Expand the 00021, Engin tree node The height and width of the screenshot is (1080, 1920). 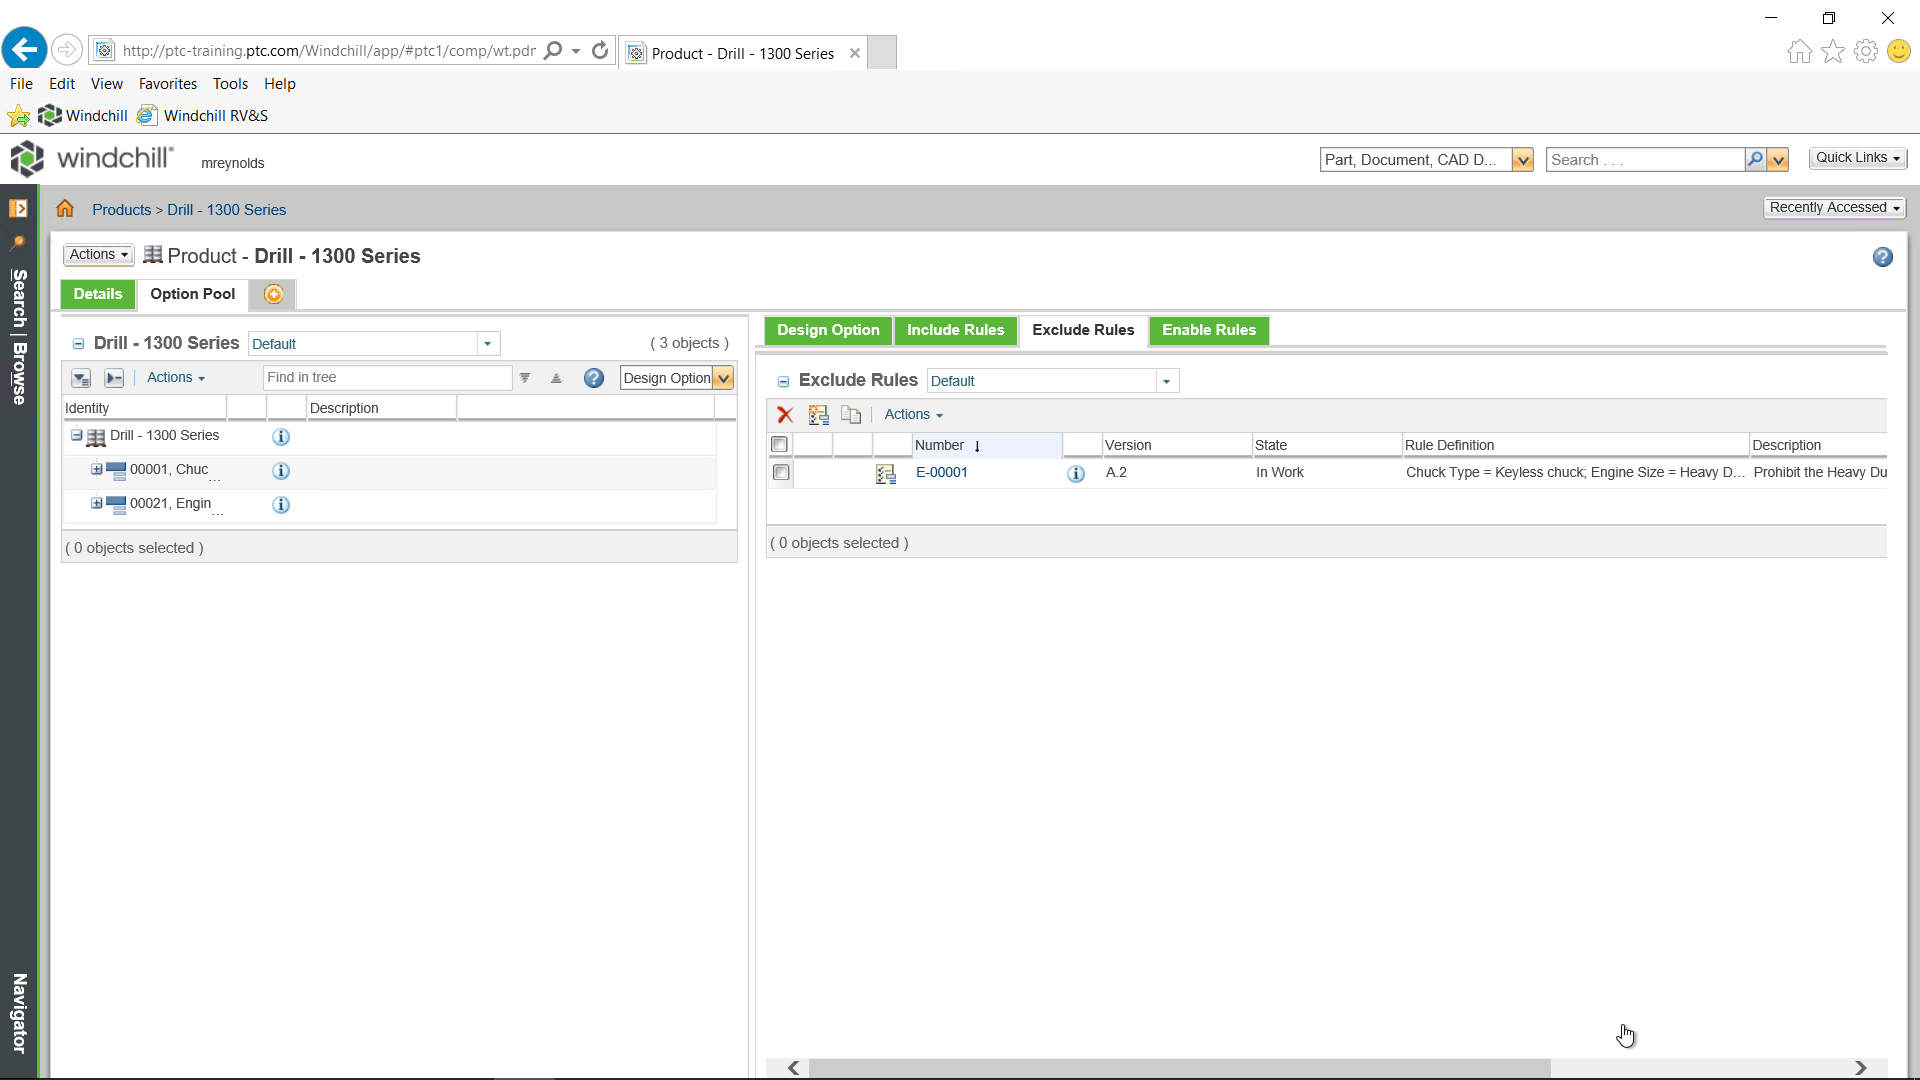point(97,503)
